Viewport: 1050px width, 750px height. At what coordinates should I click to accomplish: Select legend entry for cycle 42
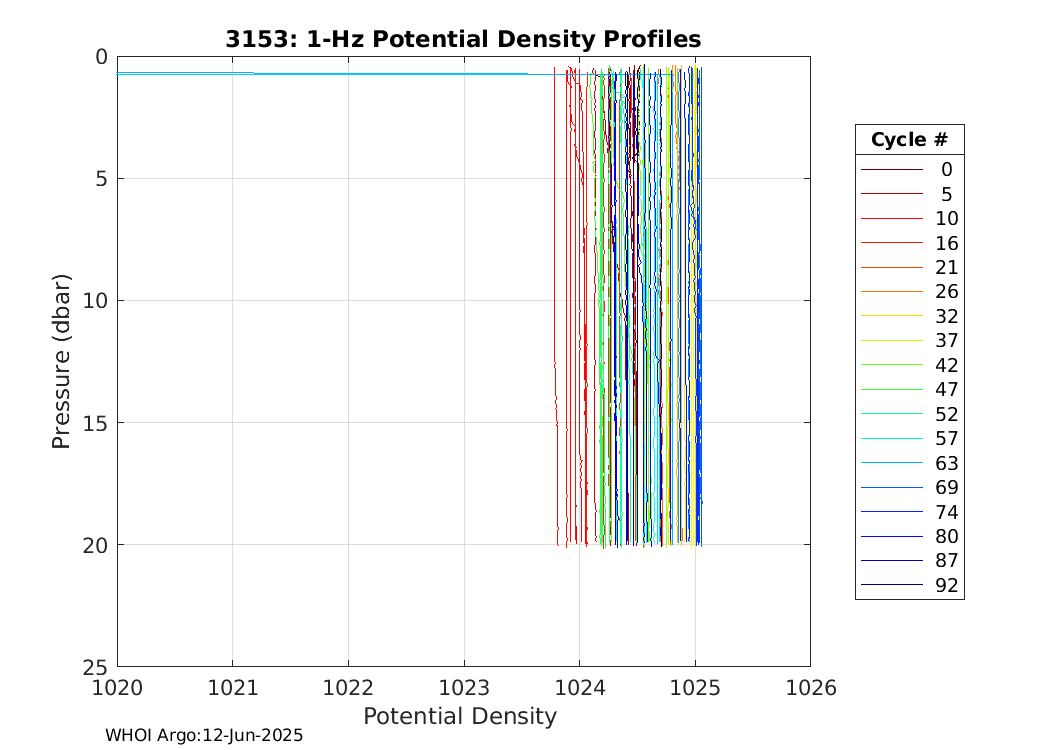coord(909,365)
